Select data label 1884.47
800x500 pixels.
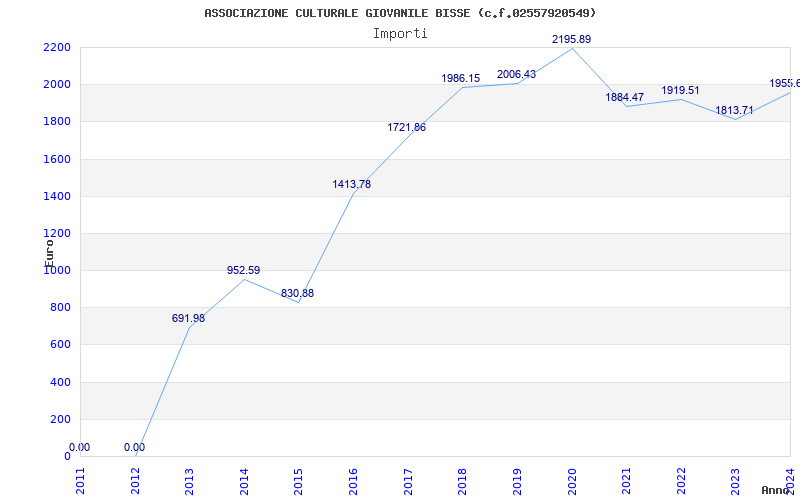pyautogui.click(x=624, y=97)
